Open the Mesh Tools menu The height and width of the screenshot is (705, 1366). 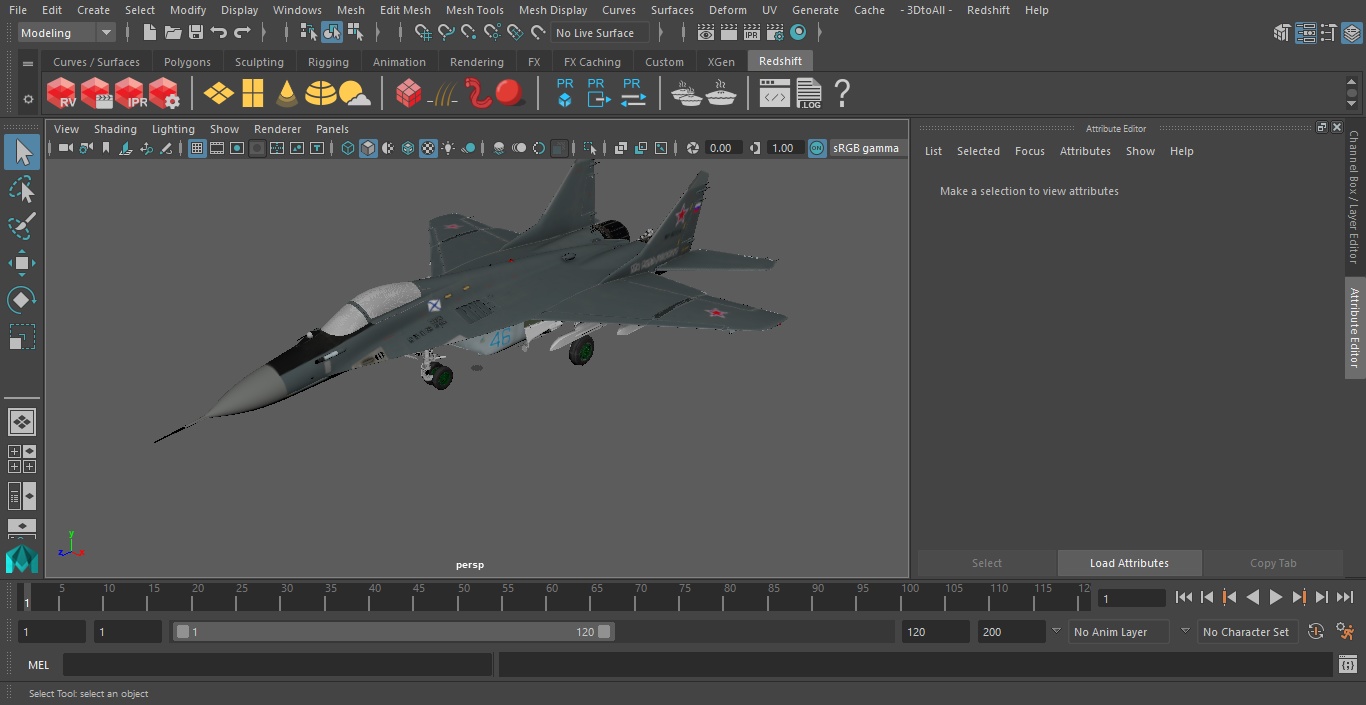click(474, 10)
